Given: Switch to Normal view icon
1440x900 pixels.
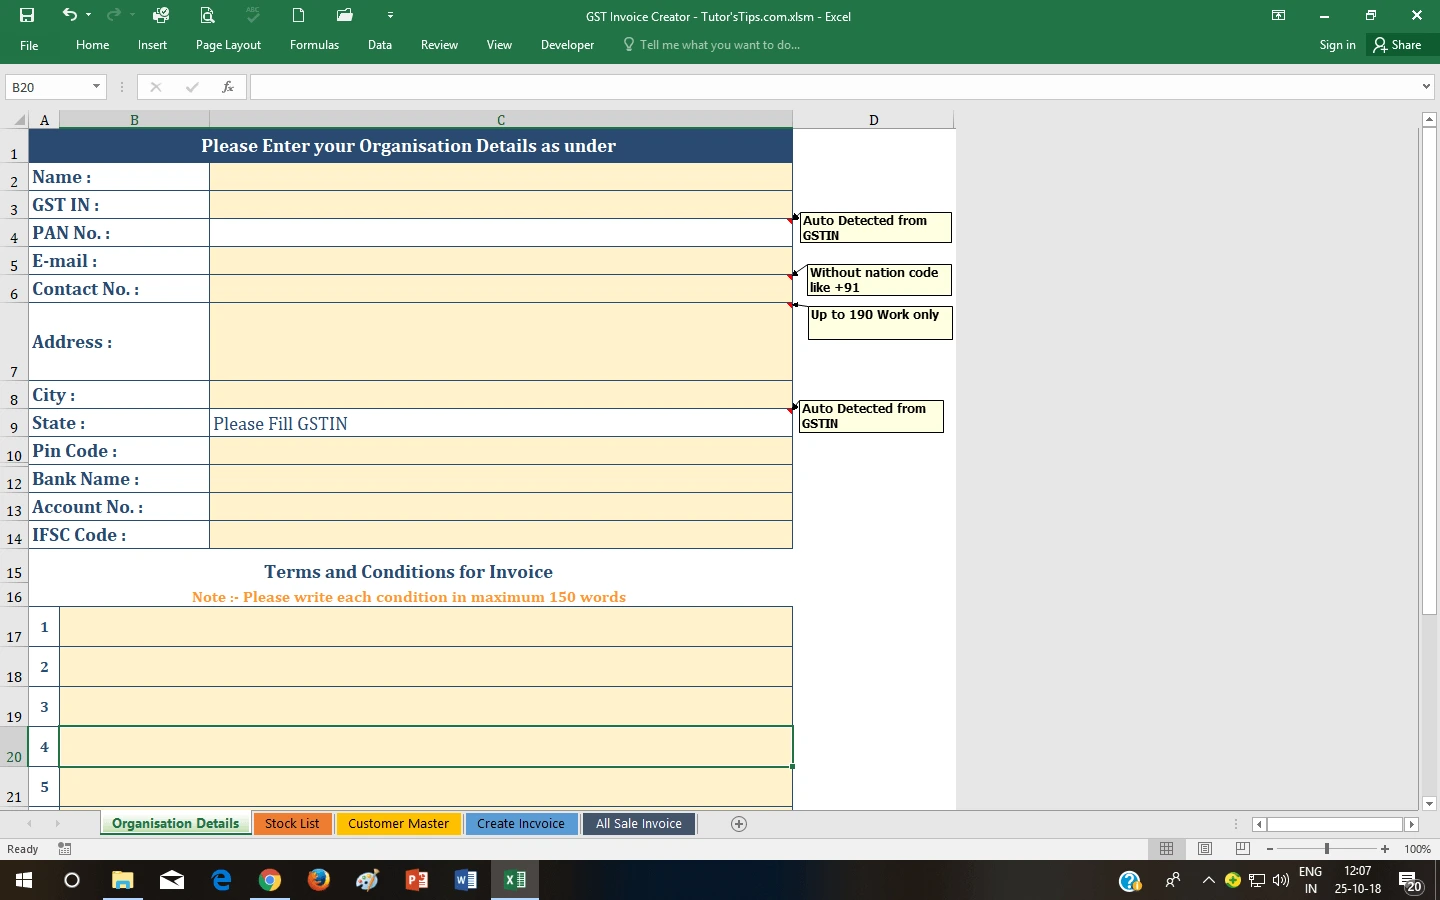Looking at the screenshot, I should (1166, 849).
